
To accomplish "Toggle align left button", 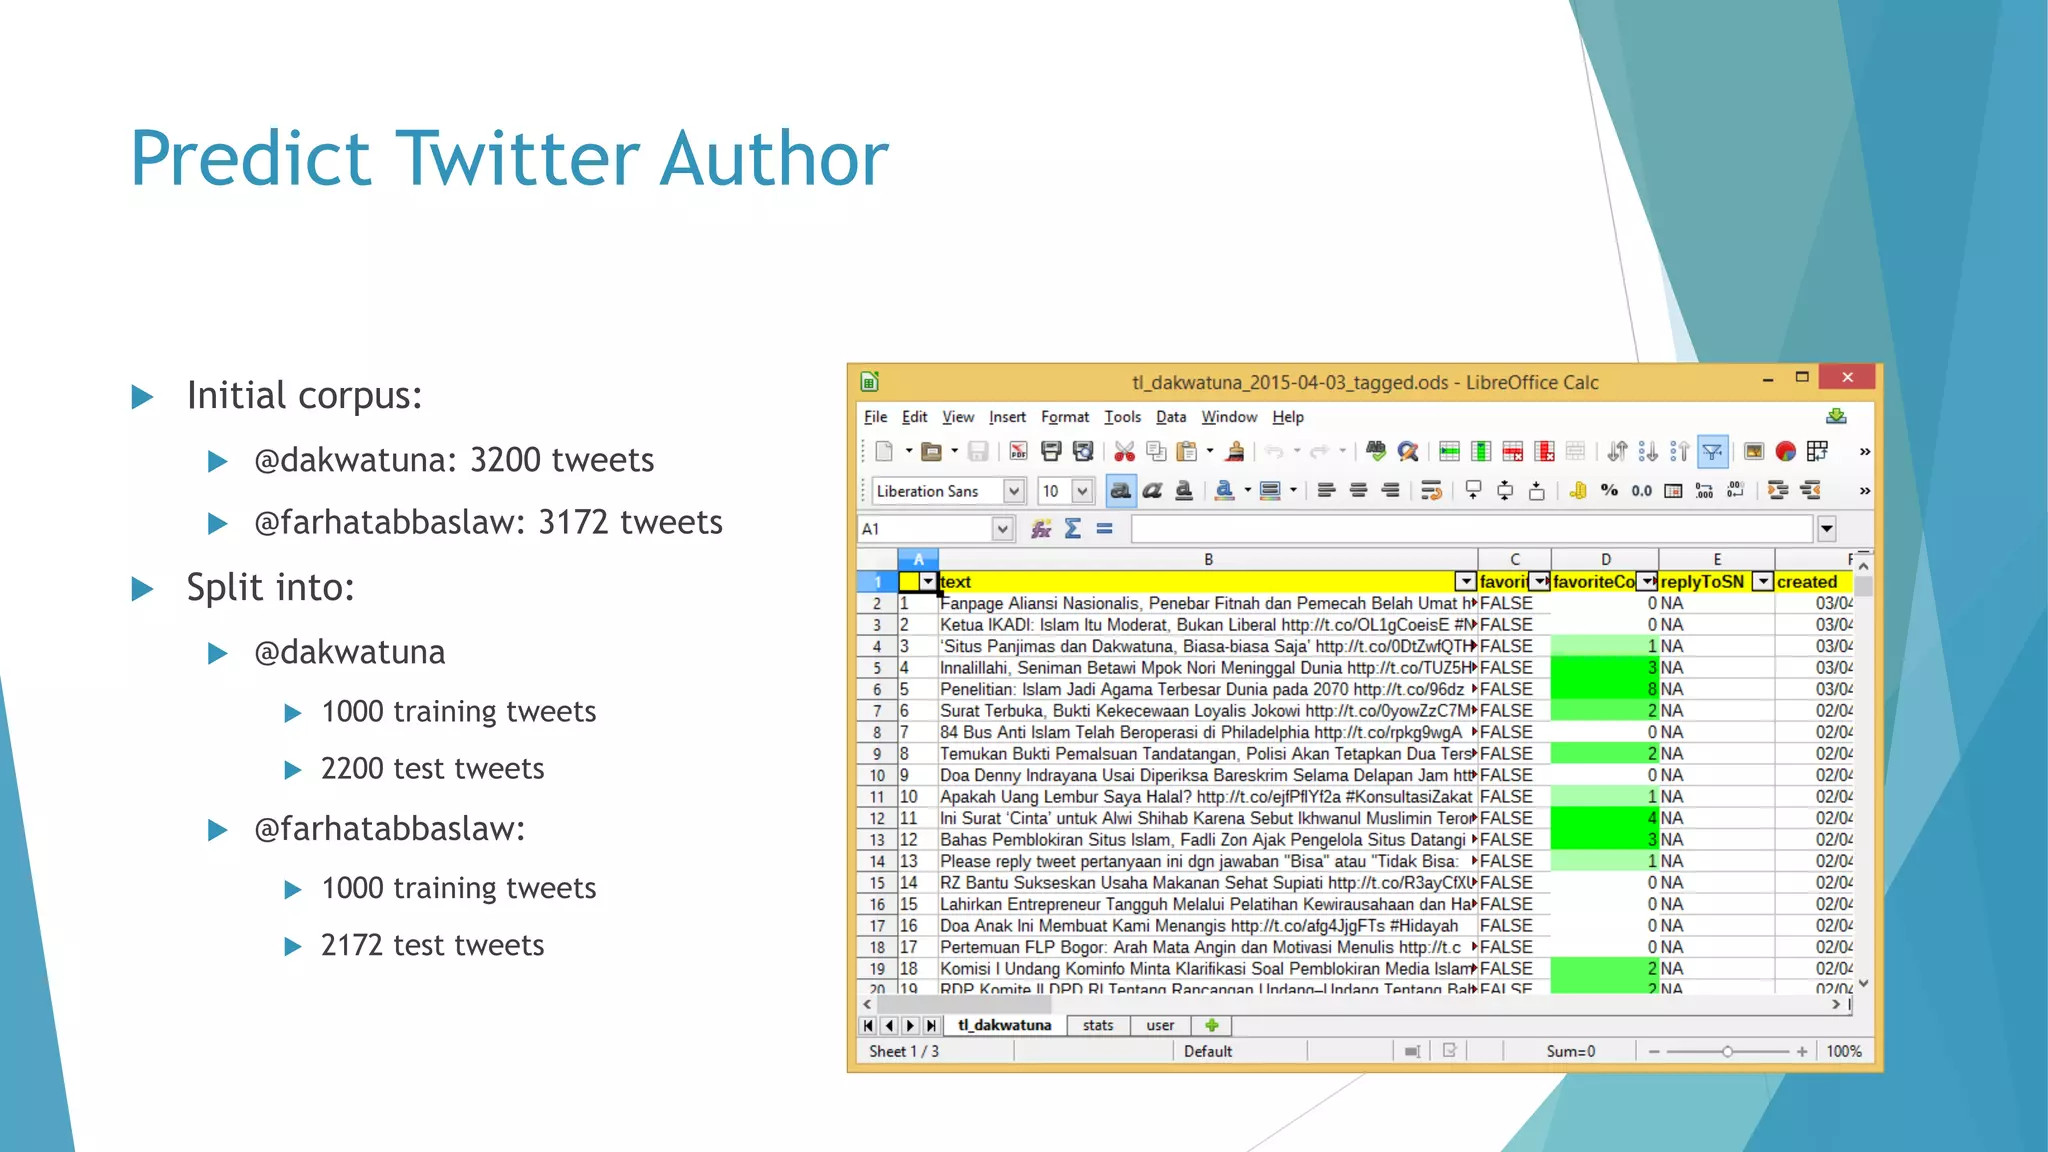I will click(x=1326, y=491).
